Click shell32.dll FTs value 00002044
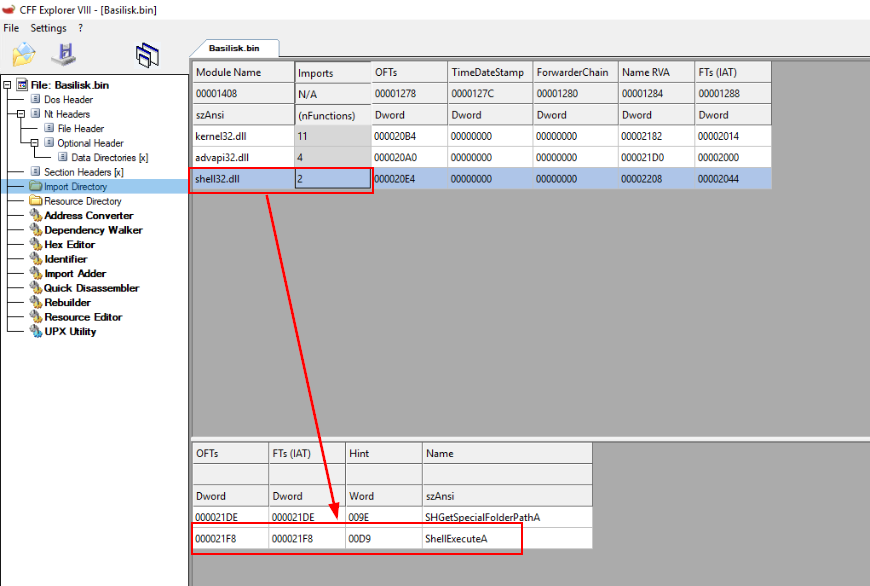 coord(718,179)
